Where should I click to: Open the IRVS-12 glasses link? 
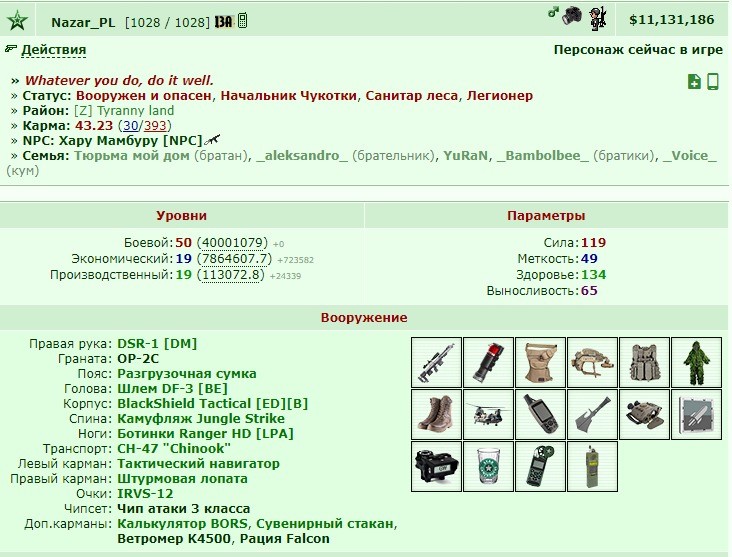145,494
